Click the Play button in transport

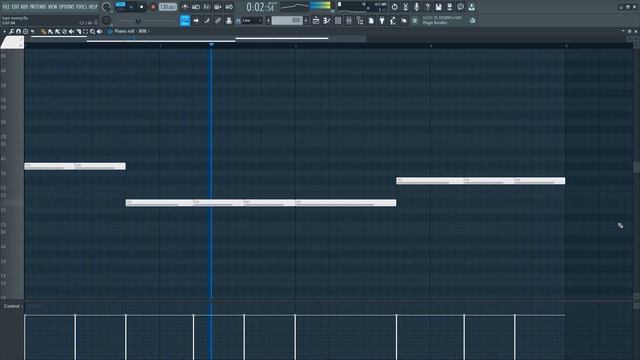(131, 7)
